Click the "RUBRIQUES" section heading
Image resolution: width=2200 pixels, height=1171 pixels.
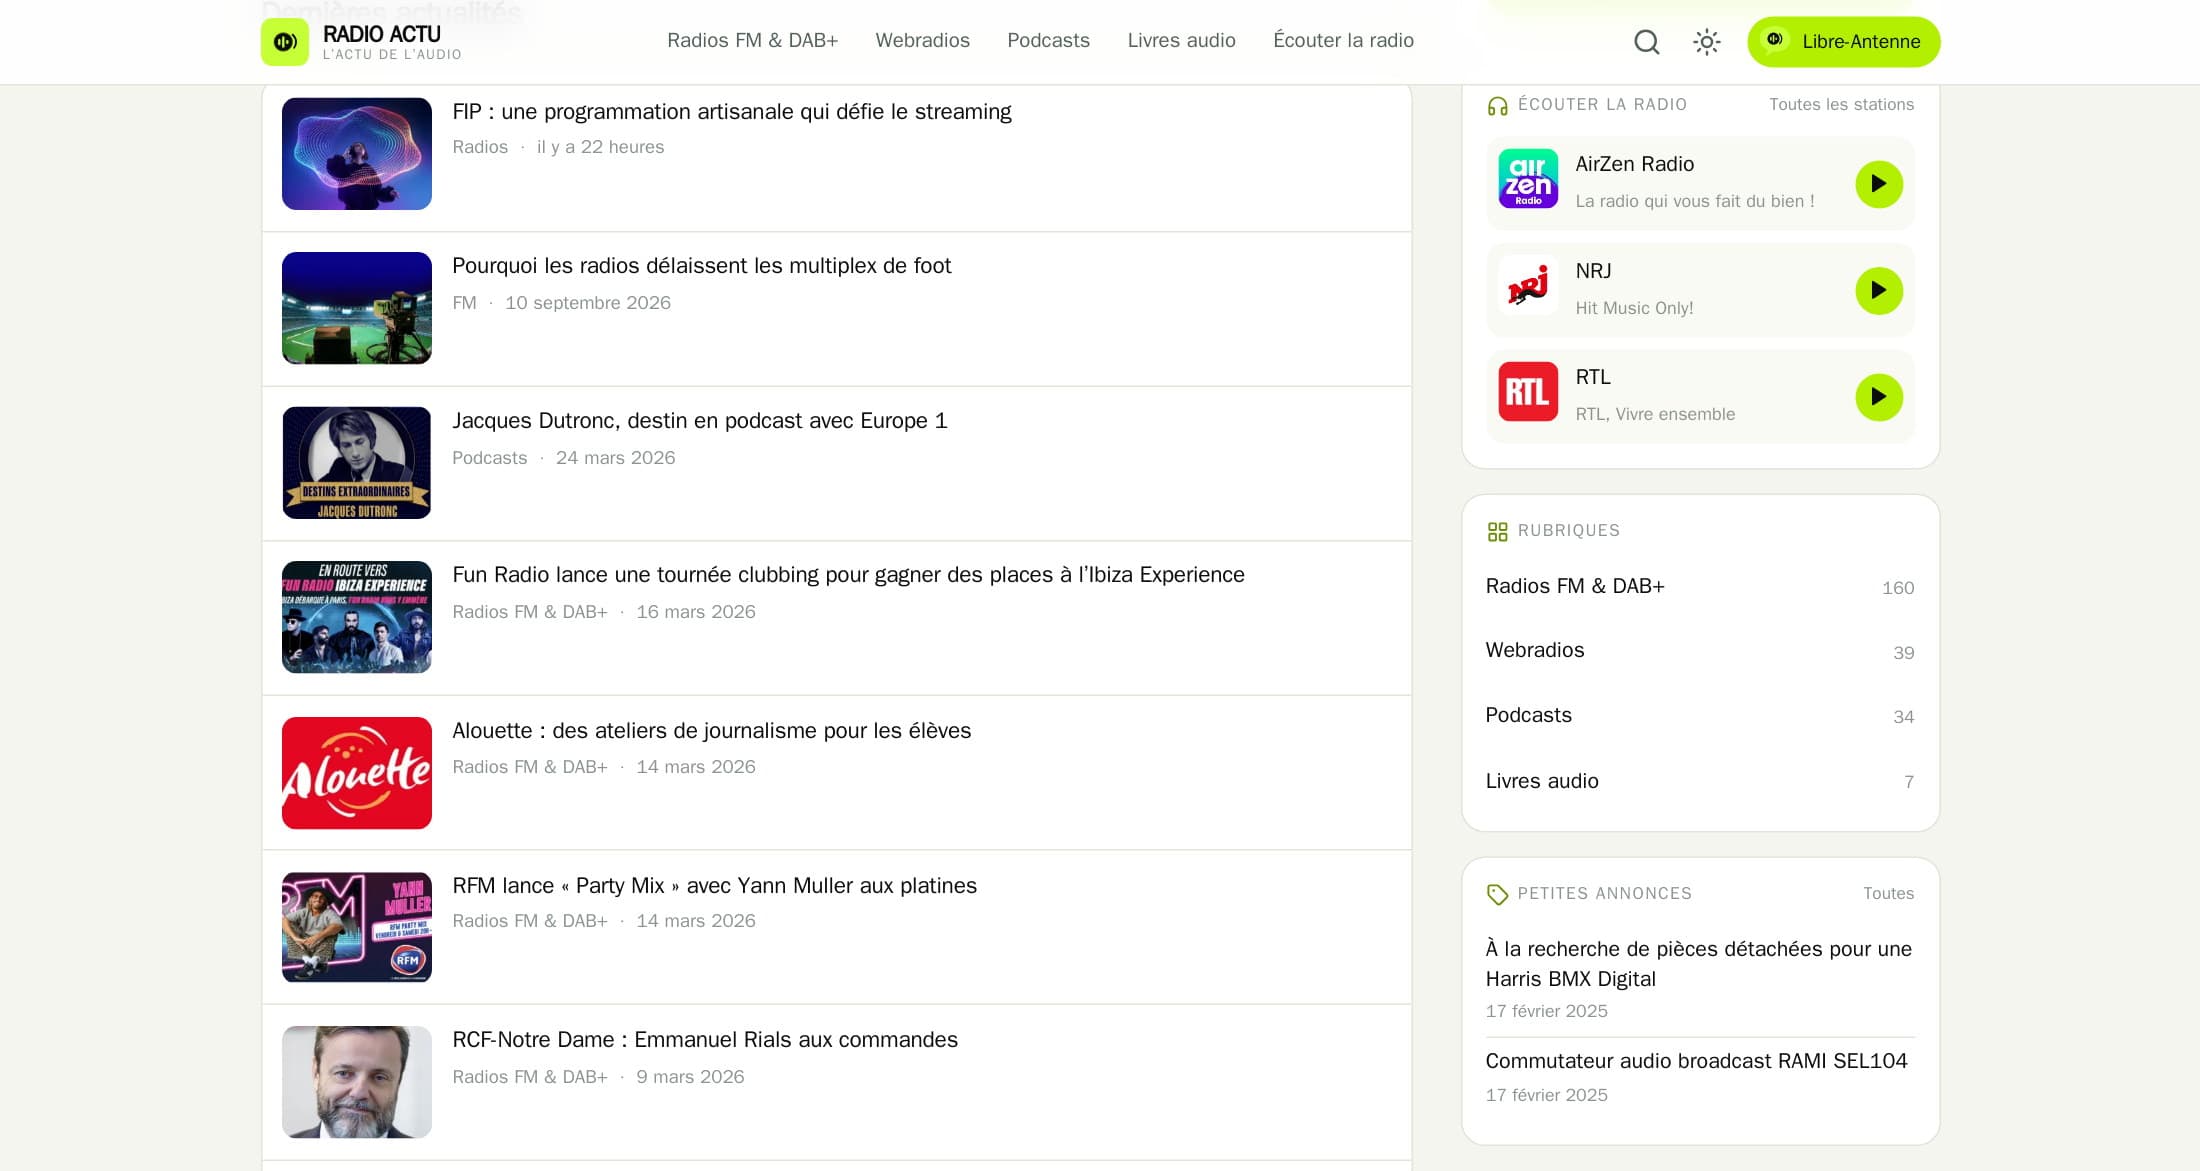pos(1568,531)
